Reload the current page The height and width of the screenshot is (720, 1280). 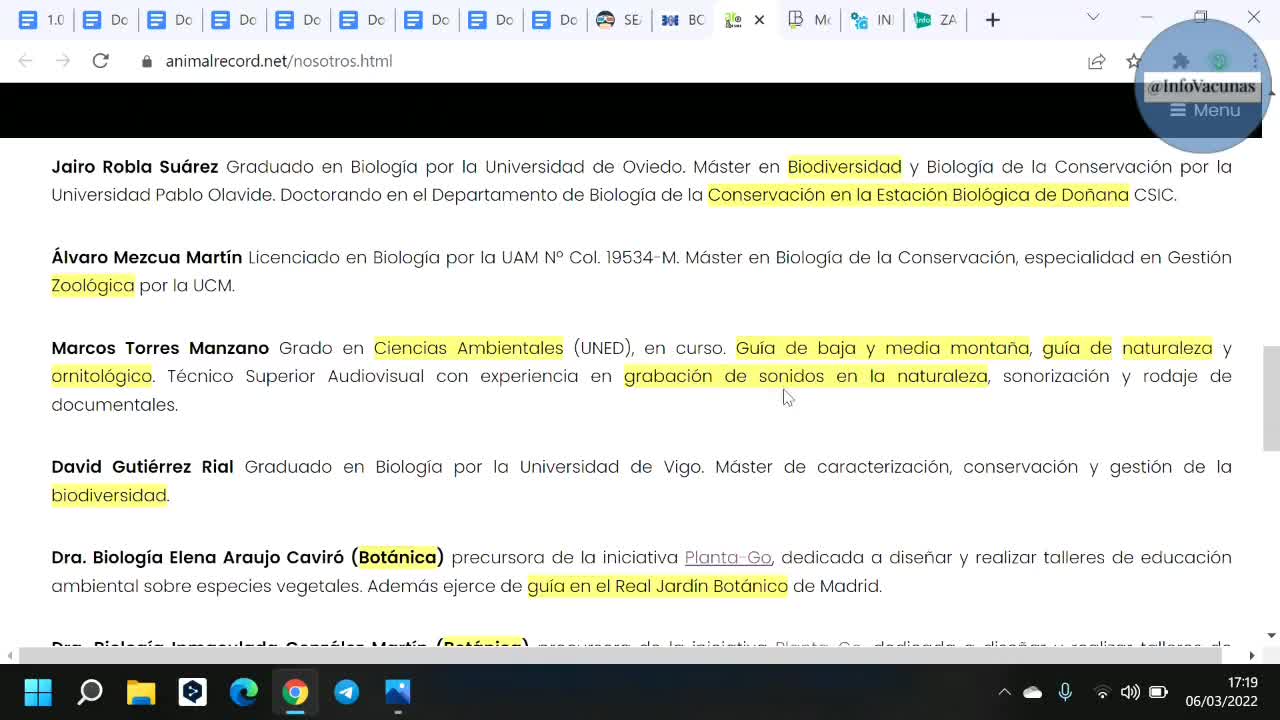click(100, 61)
